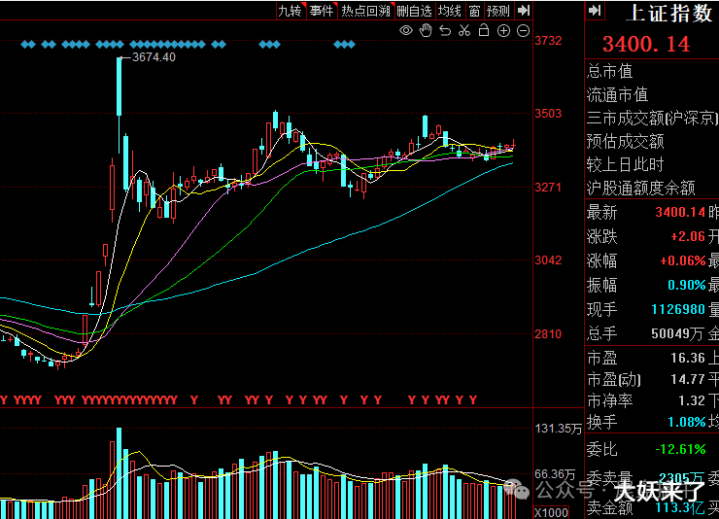Click the 预测 forecast button
Image resolution: width=719 pixels, height=519 pixels.
498,11
